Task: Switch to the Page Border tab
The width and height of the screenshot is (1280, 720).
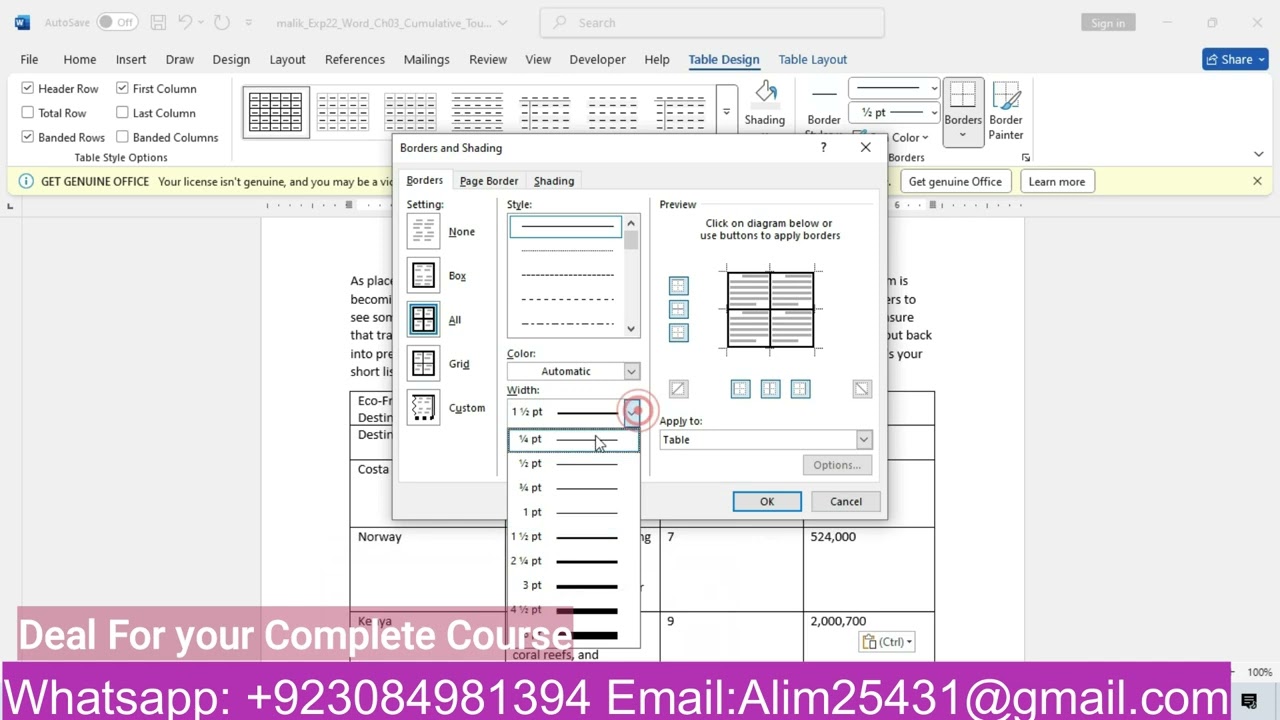Action: (x=489, y=181)
